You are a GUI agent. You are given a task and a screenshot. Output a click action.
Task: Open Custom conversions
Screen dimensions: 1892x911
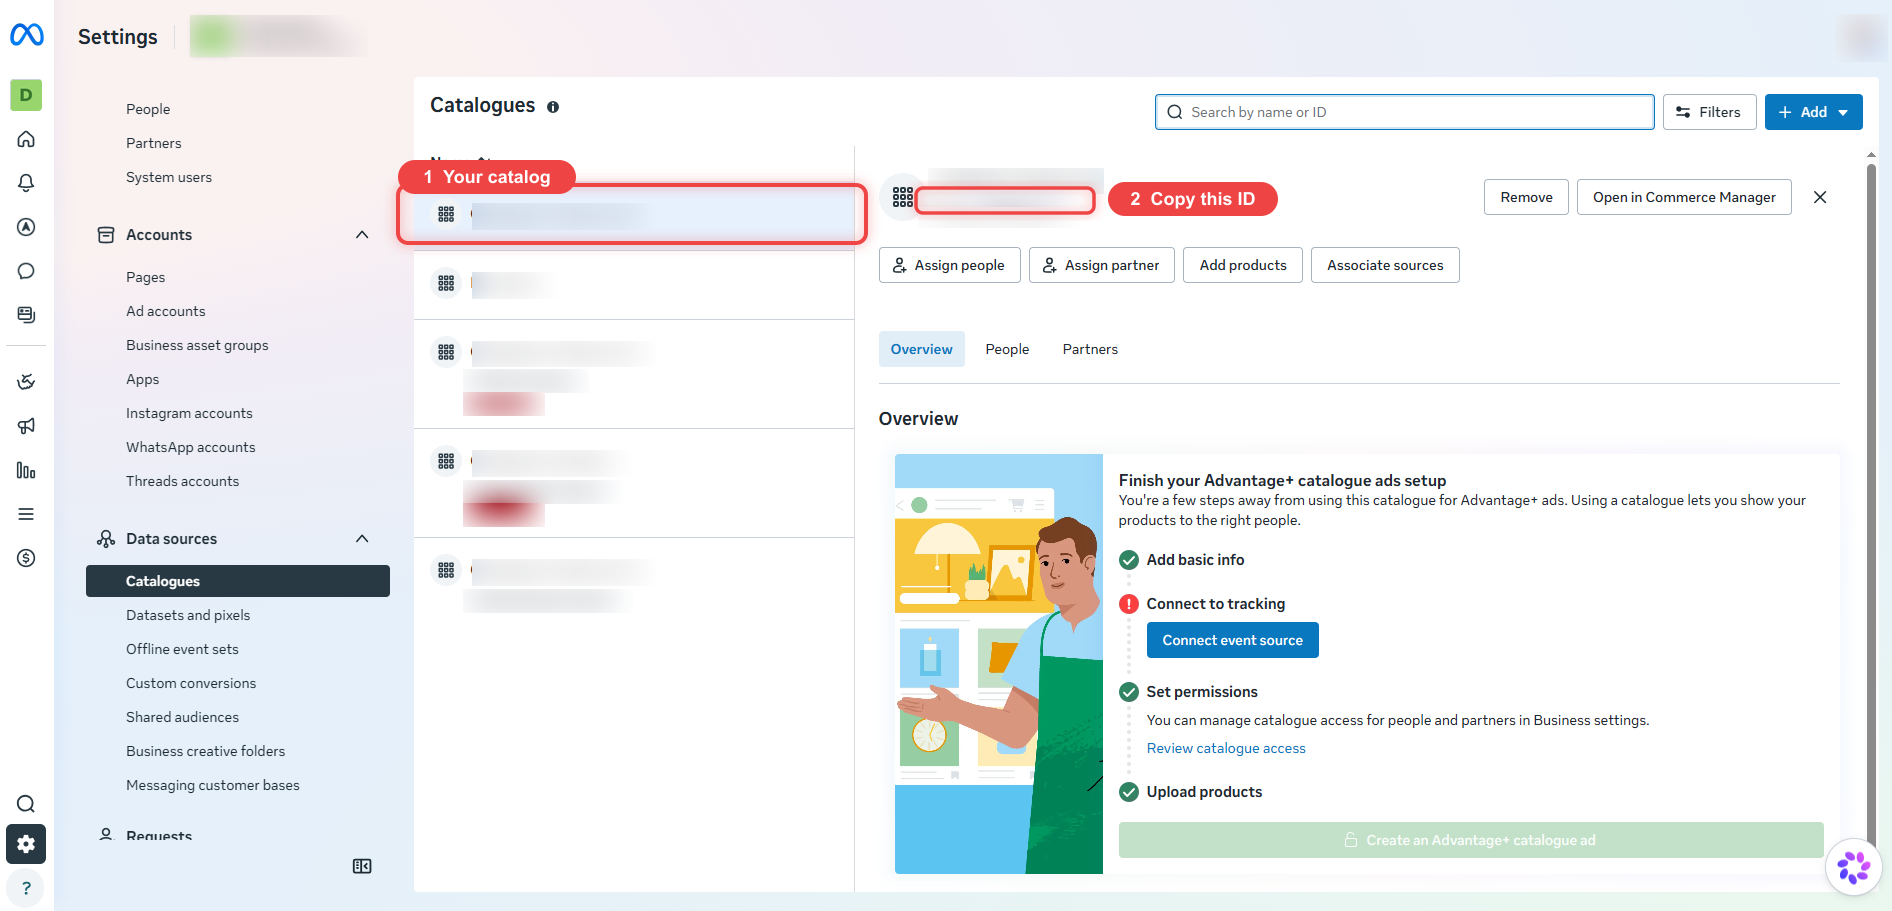click(191, 683)
